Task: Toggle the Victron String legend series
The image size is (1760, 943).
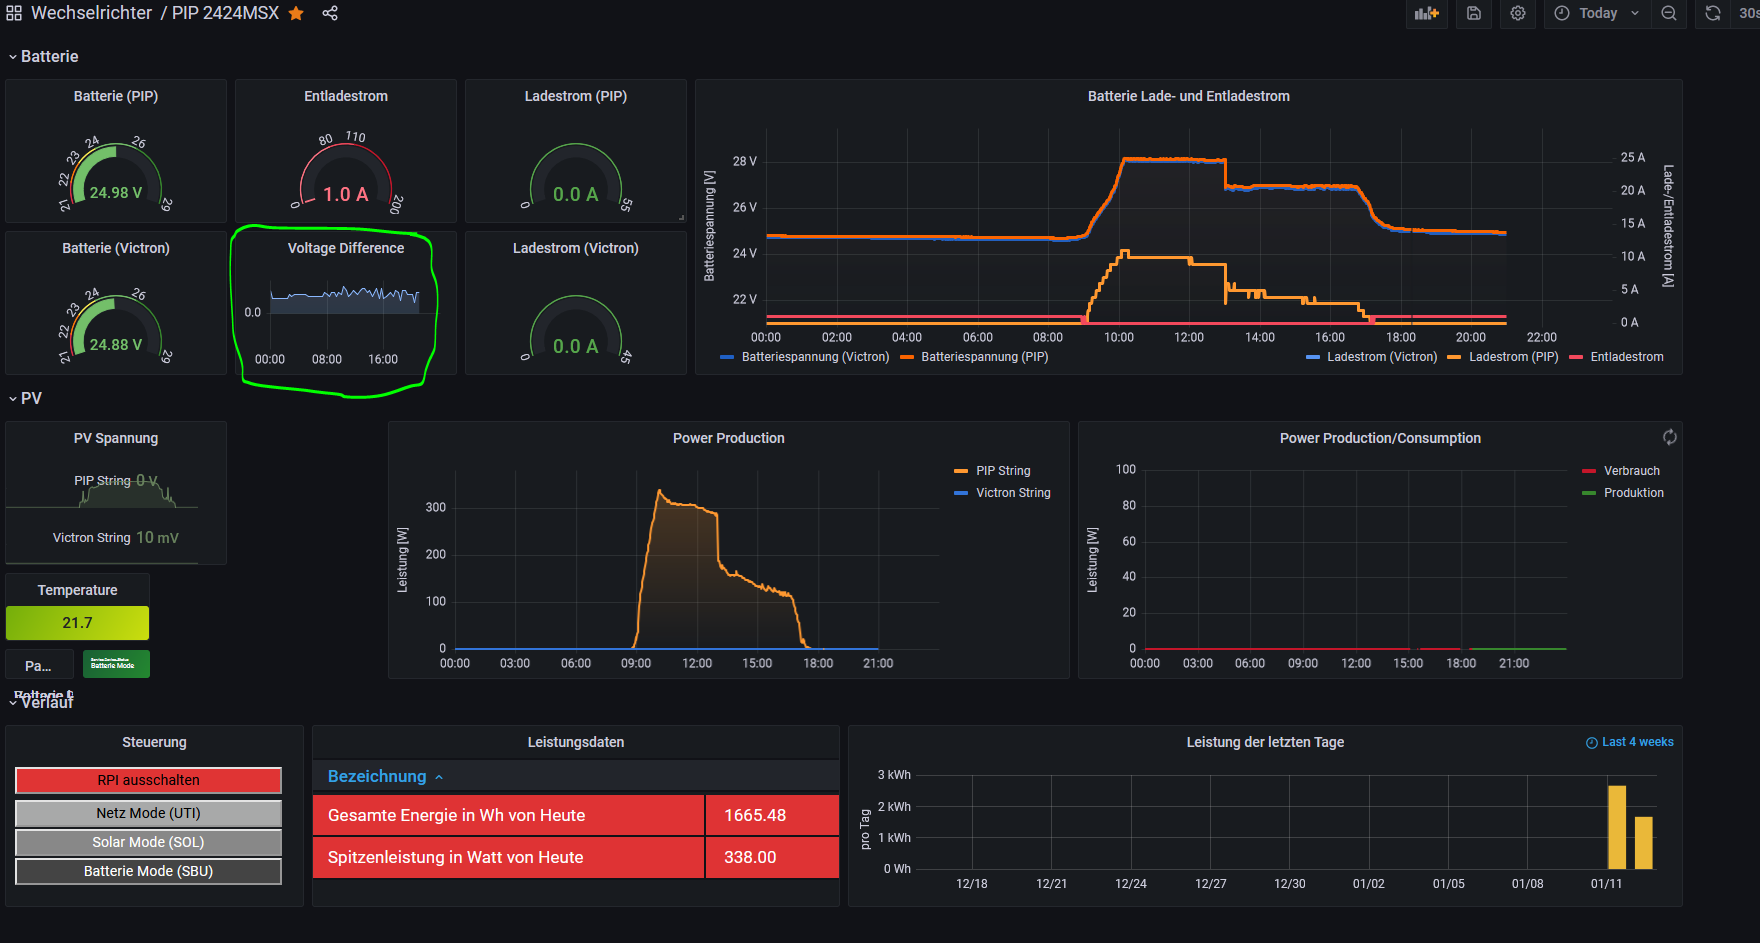Action: tap(1012, 493)
